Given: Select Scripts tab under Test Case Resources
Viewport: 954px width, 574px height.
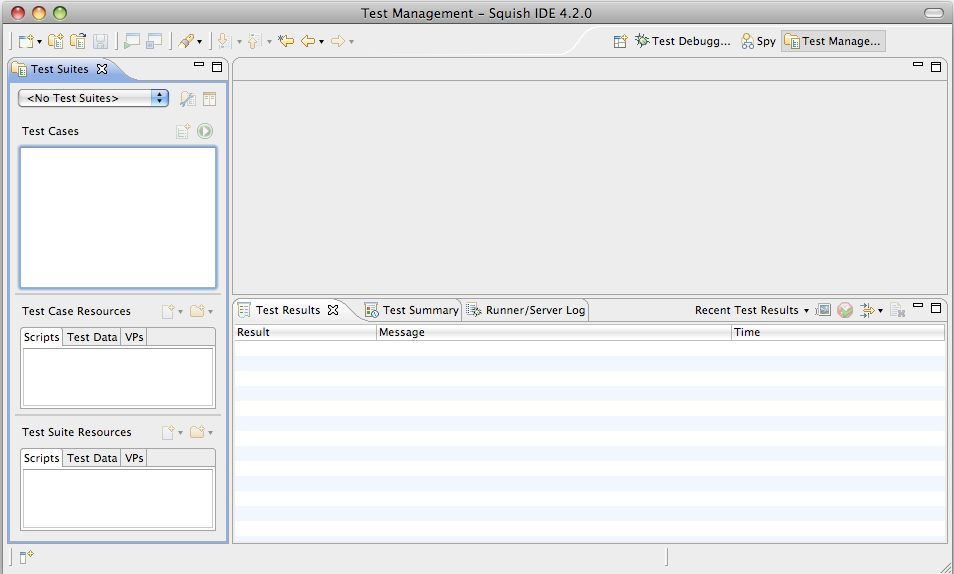Looking at the screenshot, I should pyautogui.click(x=41, y=337).
